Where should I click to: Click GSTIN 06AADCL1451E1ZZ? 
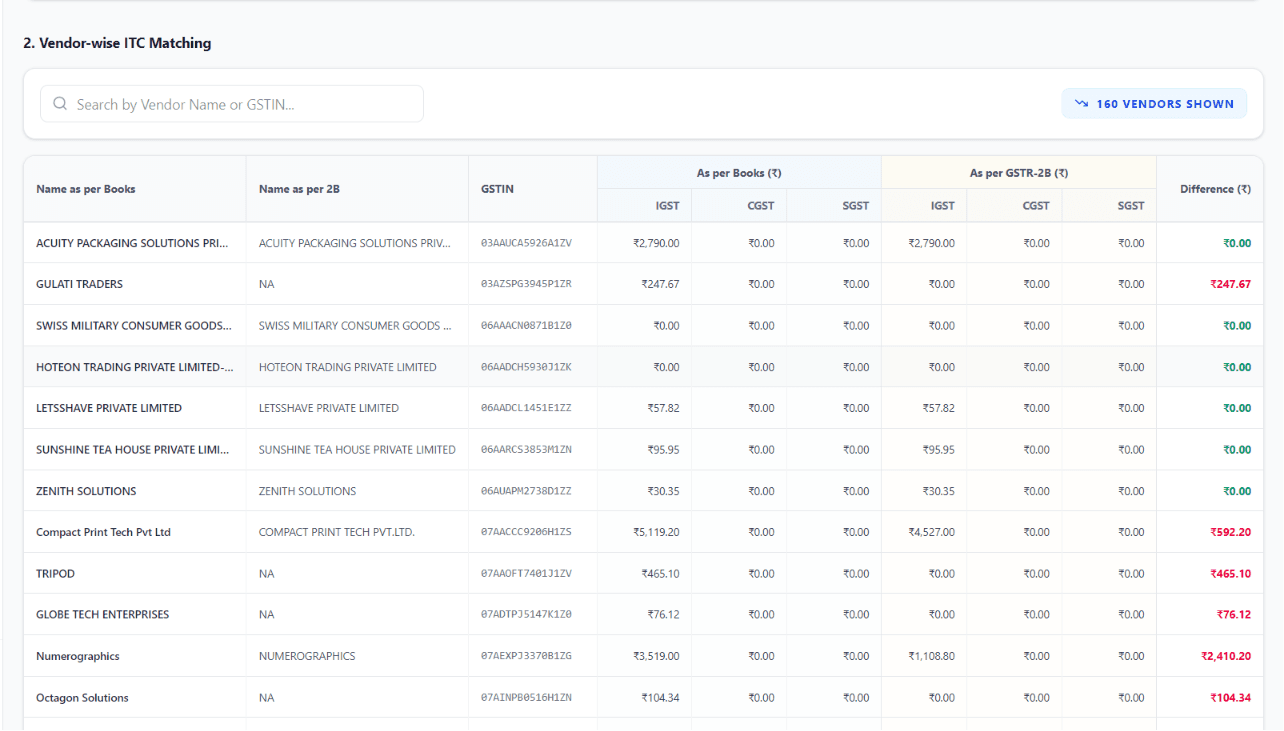pos(526,408)
